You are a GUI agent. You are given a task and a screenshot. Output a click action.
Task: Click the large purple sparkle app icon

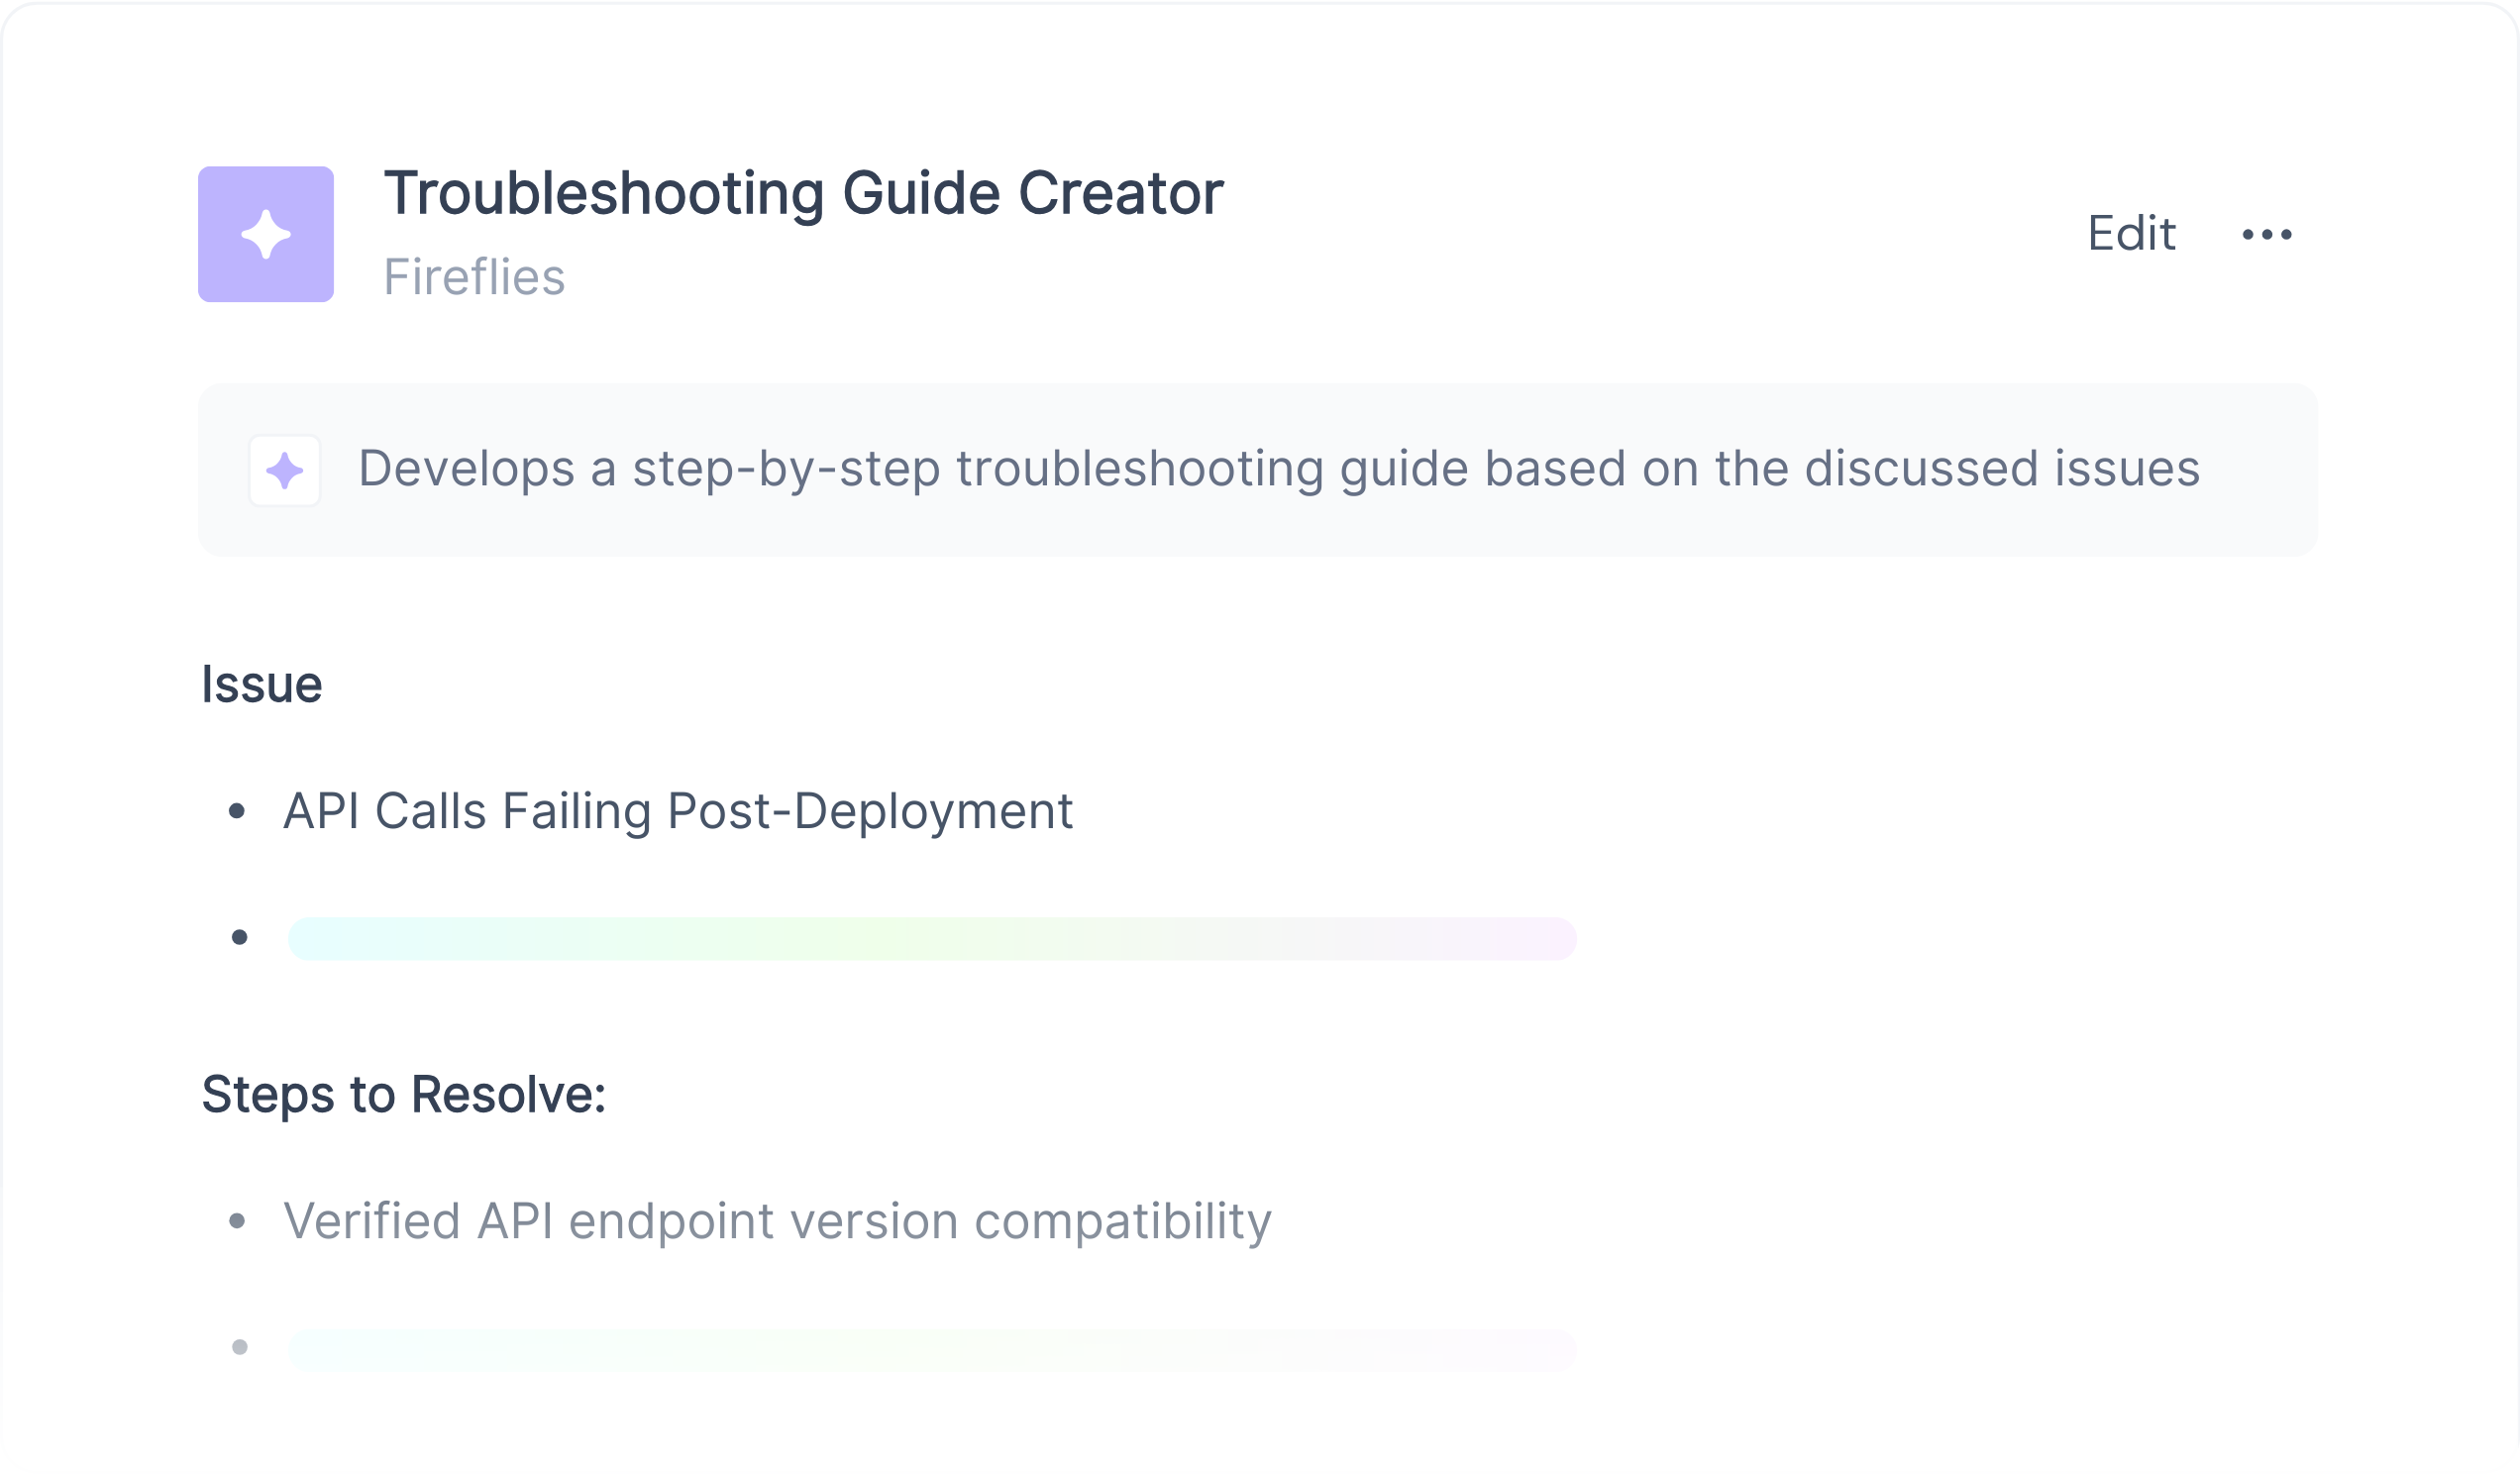tap(265, 234)
